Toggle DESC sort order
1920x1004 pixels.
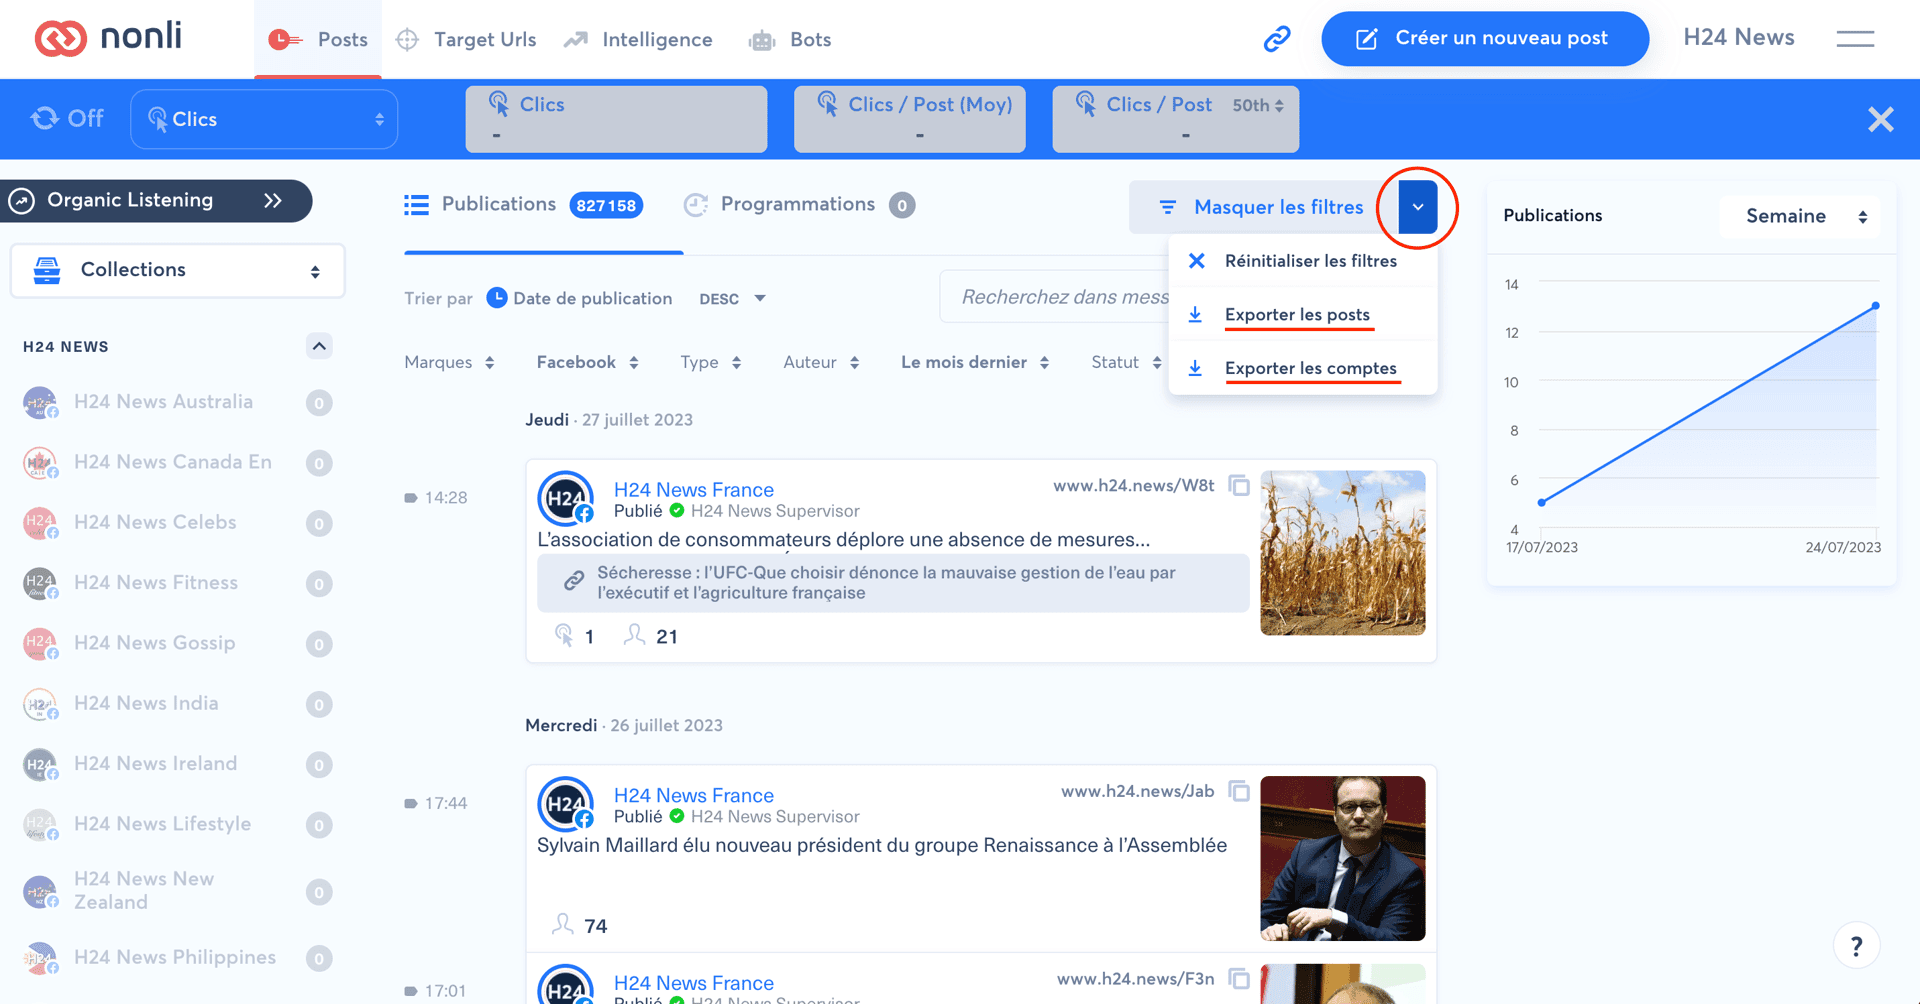point(732,299)
